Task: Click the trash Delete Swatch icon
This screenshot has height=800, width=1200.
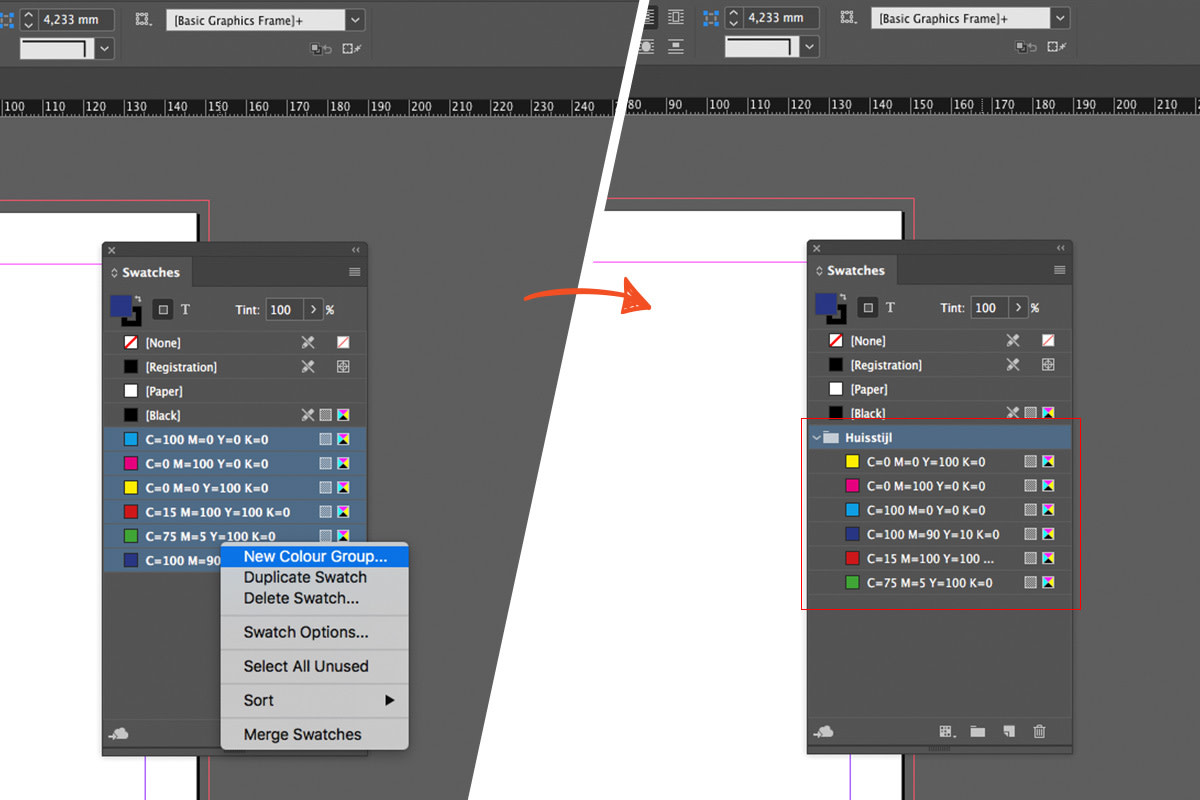Action: [x=1040, y=732]
